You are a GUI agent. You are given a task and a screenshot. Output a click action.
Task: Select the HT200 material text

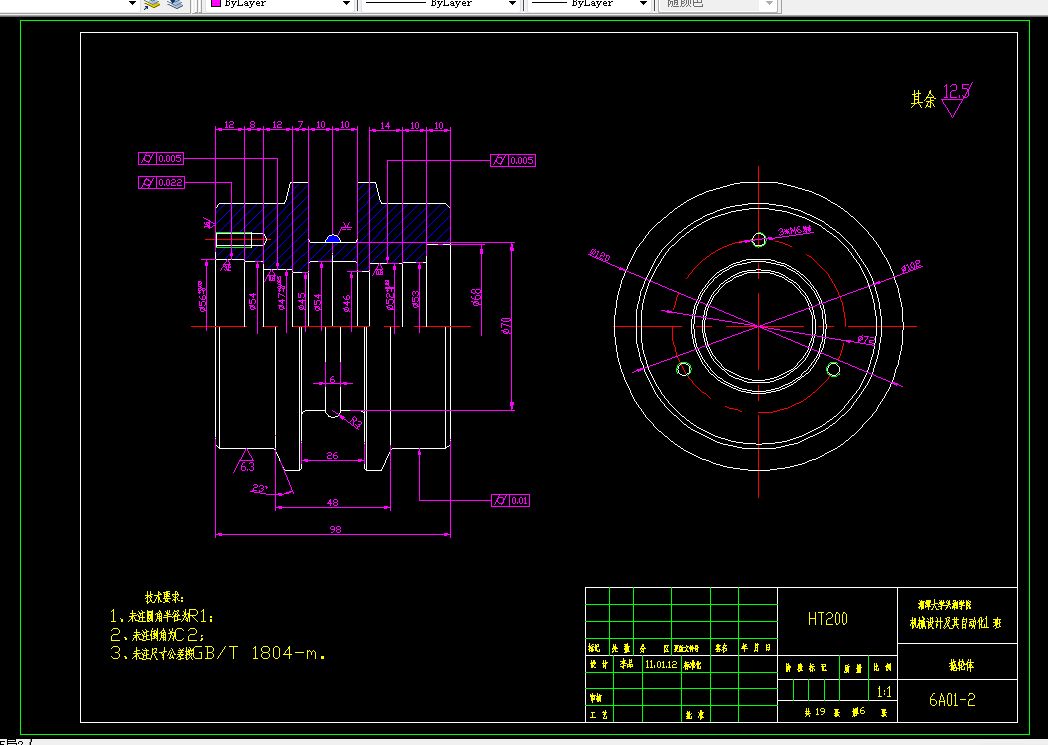pos(827,619)
